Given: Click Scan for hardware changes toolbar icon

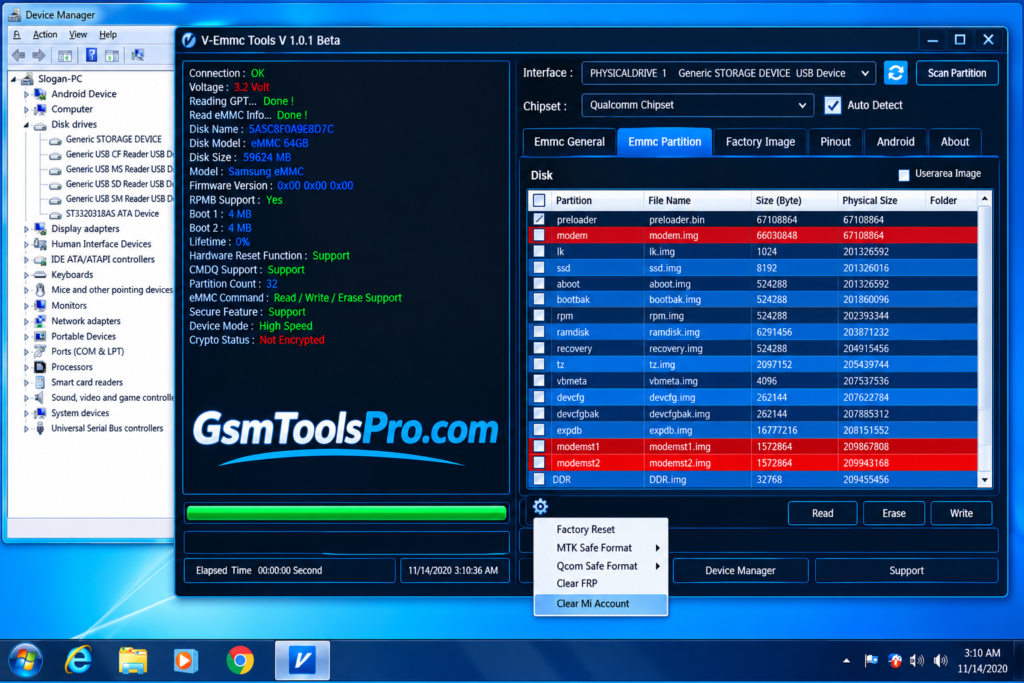Looking at the screenshot, I should pyautogui.click(x=137, y=56).
